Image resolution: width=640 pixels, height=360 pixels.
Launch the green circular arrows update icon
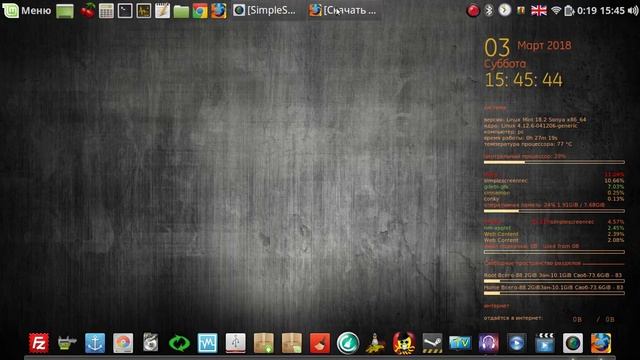pos(179,343)
